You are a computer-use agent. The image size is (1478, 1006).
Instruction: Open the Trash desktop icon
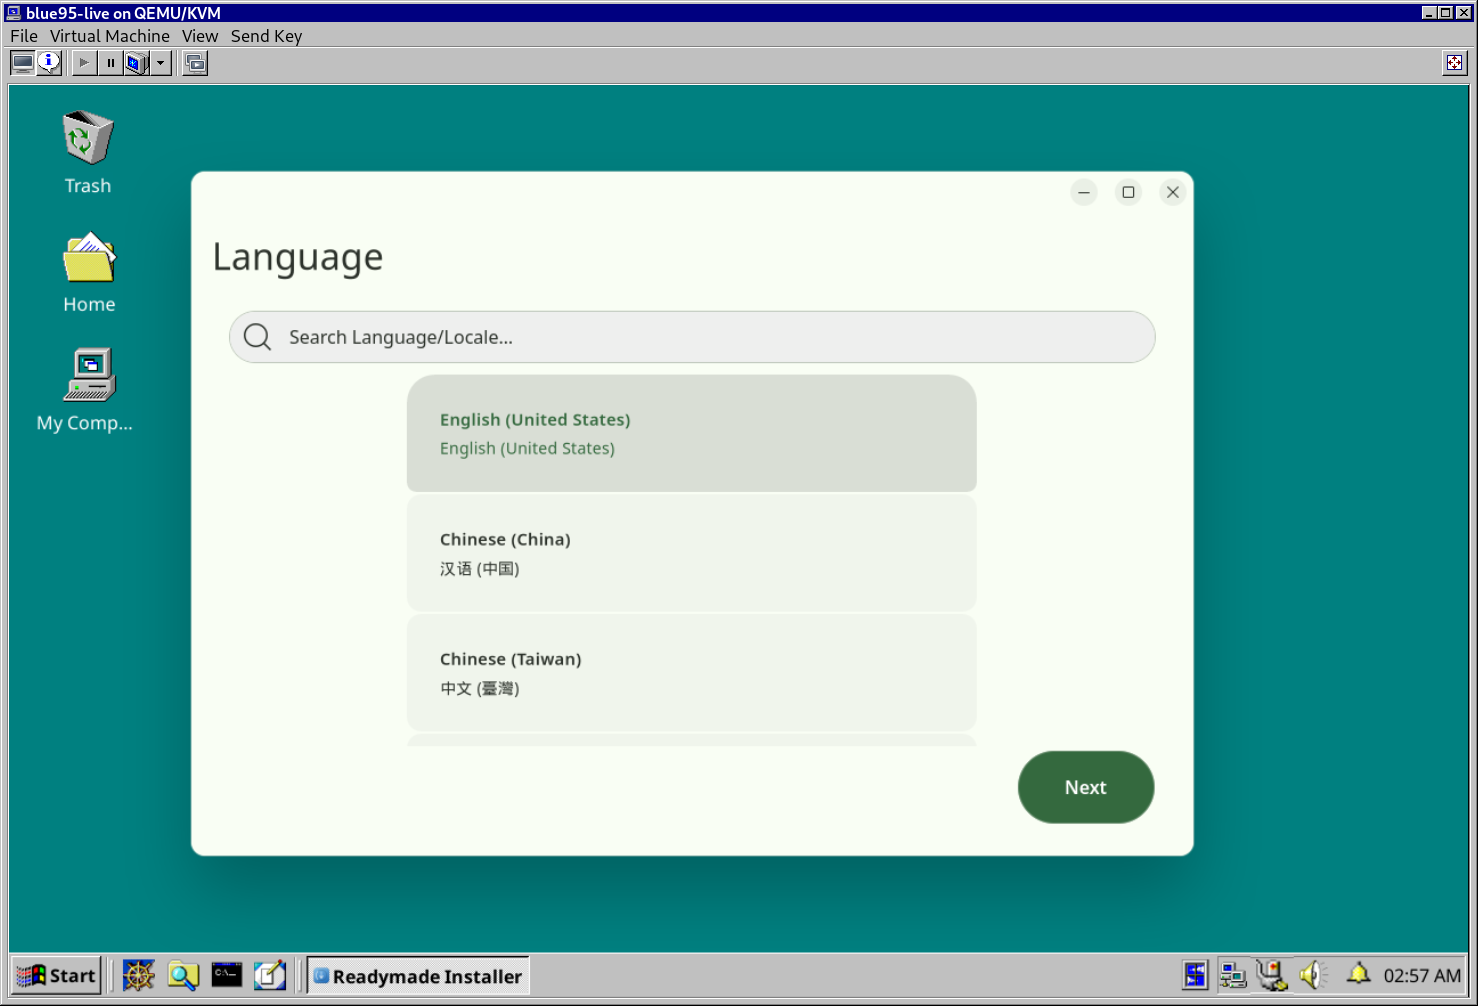(x=88, y=152)
